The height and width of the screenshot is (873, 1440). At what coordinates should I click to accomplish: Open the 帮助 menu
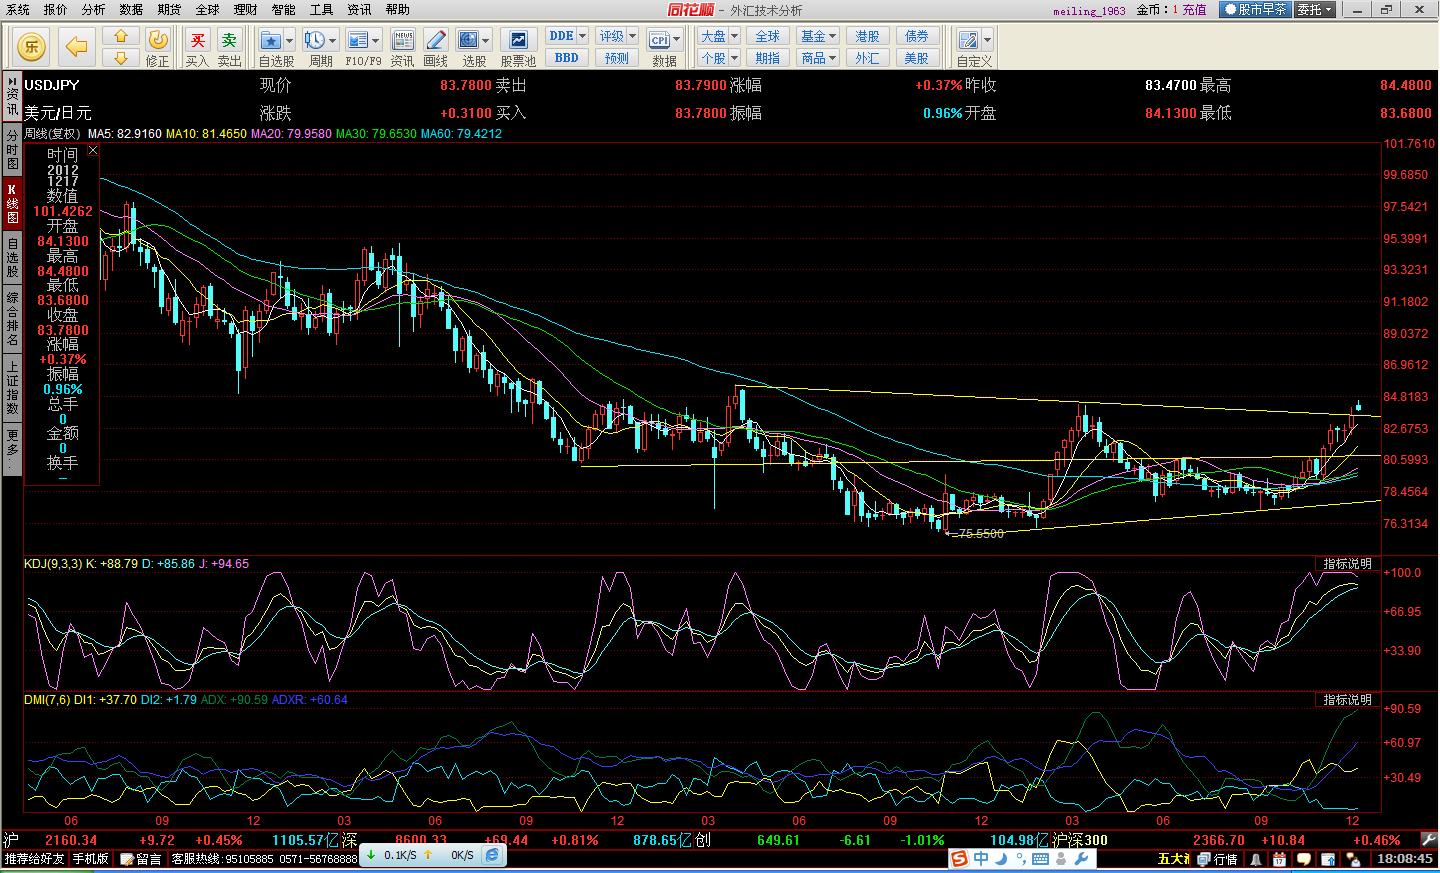(397, 9)
